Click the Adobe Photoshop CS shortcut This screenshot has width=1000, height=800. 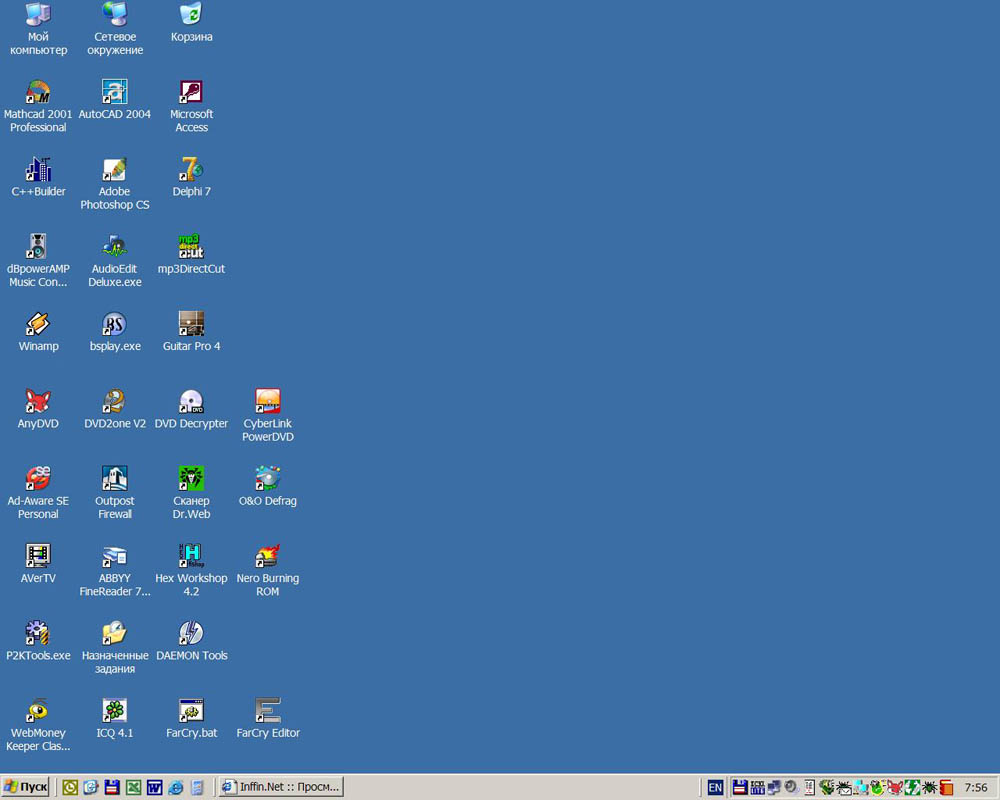(x=115, y=183)
